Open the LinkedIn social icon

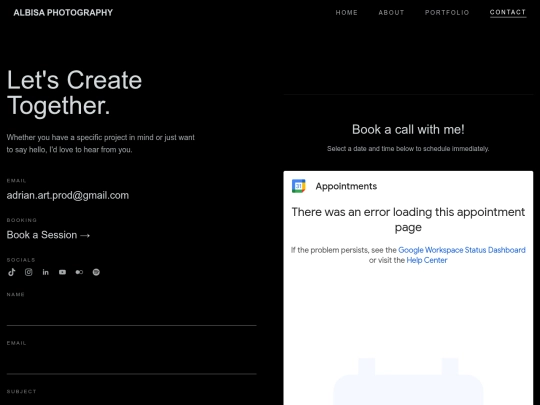pos(45,272)
